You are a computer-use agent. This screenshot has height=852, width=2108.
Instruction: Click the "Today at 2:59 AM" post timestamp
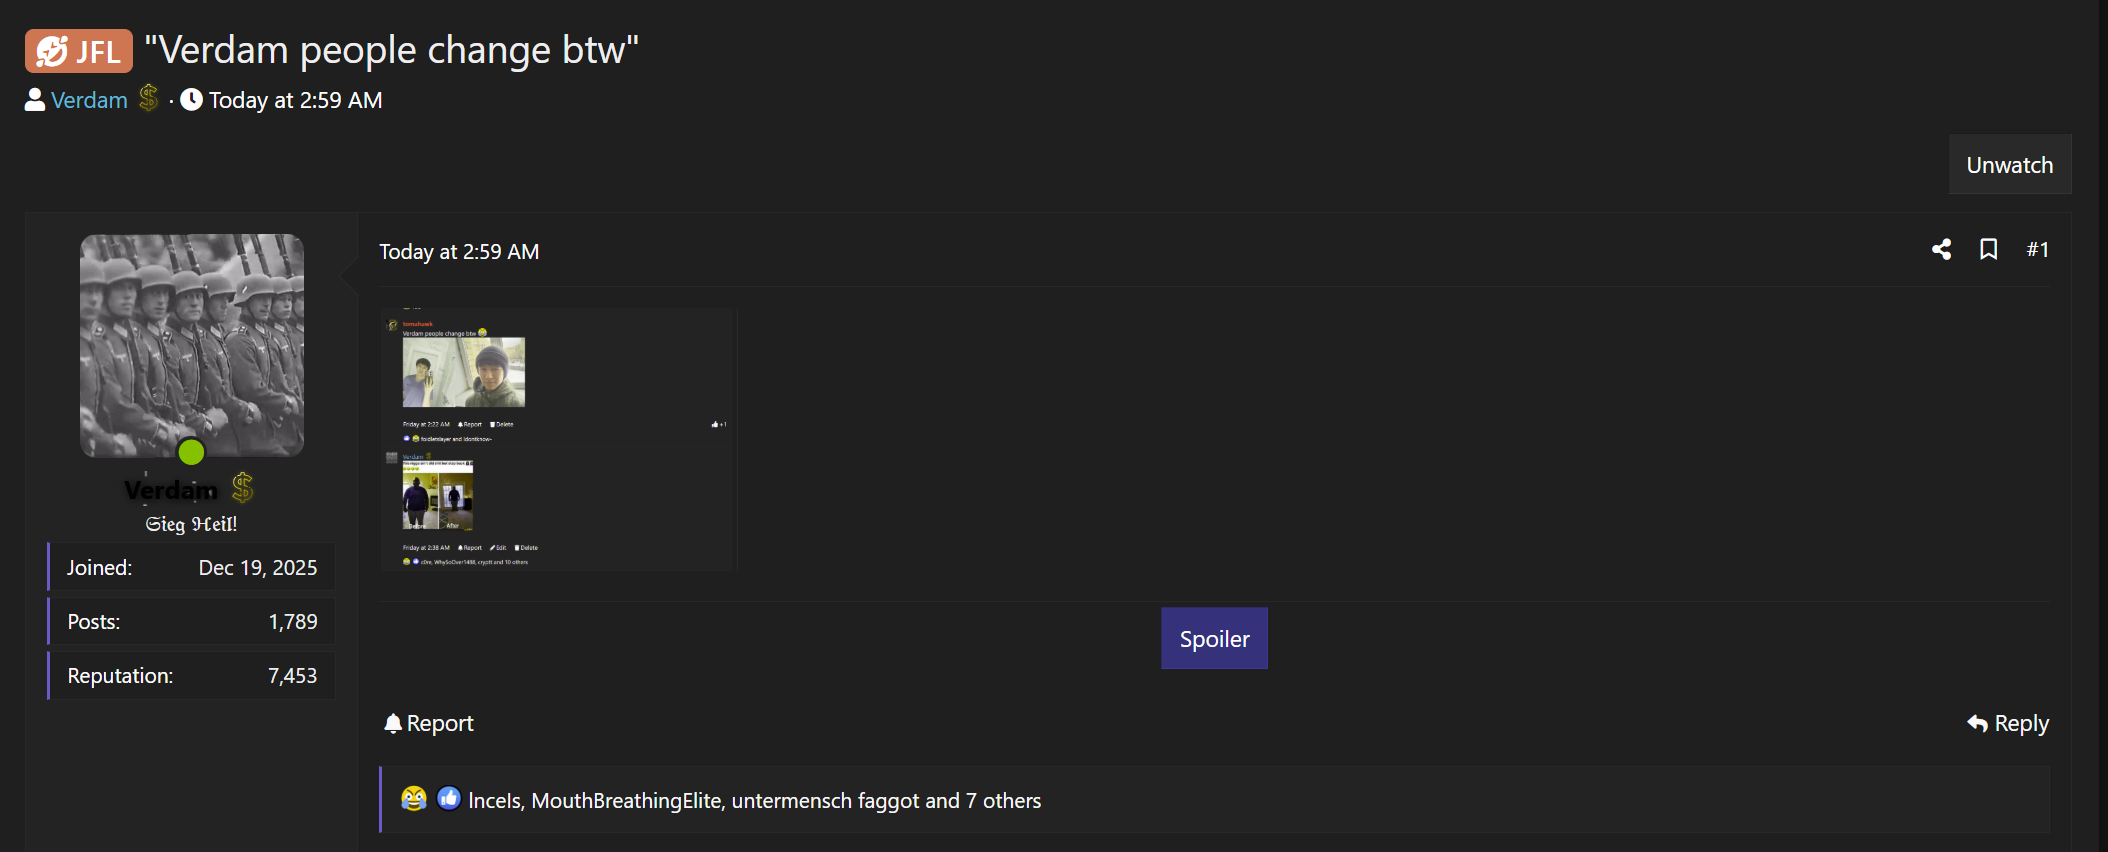tap(459, 252)
